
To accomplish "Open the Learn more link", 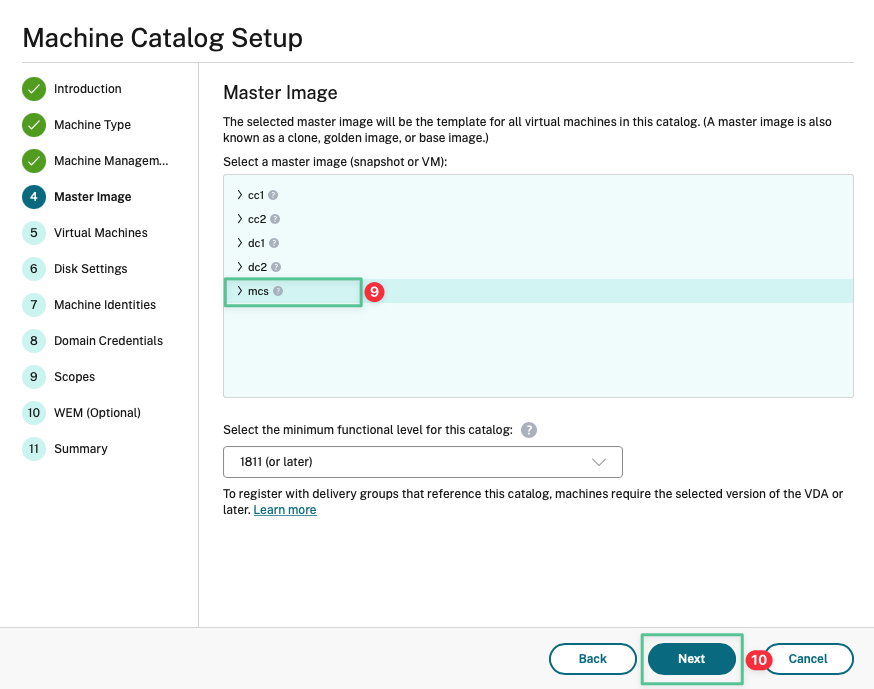I will click(285, 510).
